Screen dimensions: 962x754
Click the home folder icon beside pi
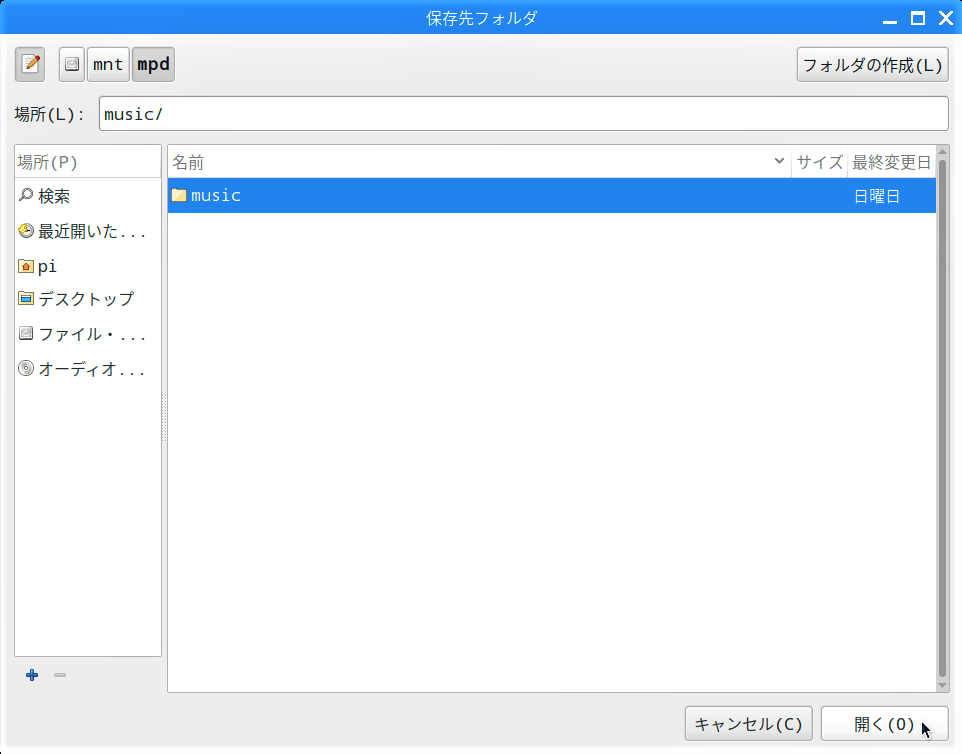[x=26, y=266]
